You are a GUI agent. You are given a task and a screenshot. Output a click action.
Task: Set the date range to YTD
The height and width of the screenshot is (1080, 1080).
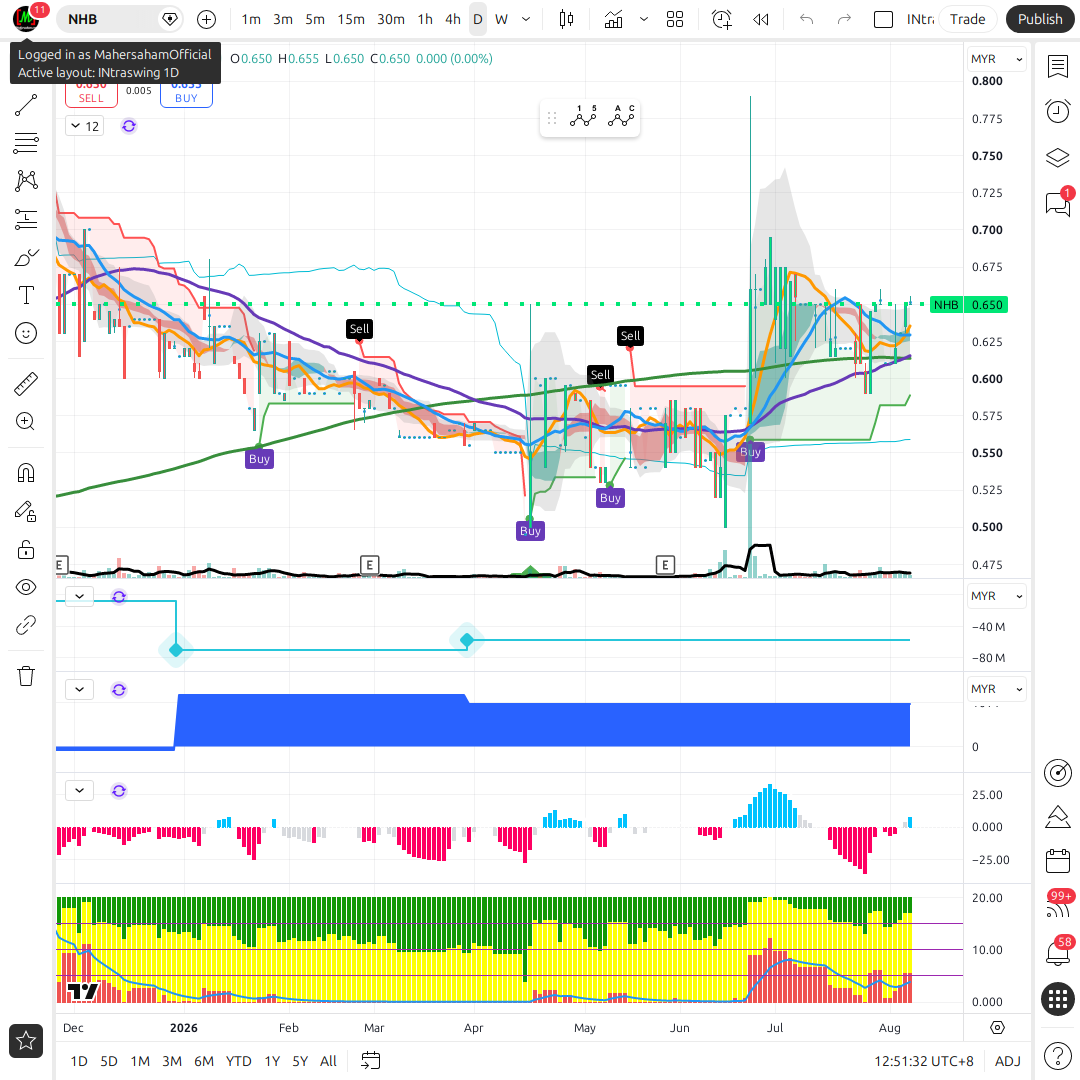coord(238,1061)
